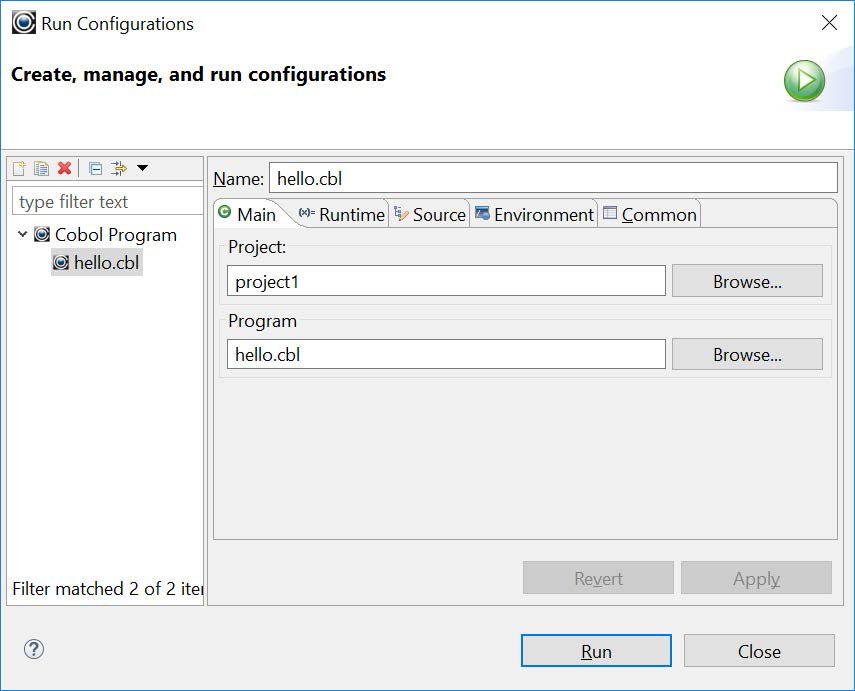Click the Help question mark icon
The image size is (855, 691).
33,650
